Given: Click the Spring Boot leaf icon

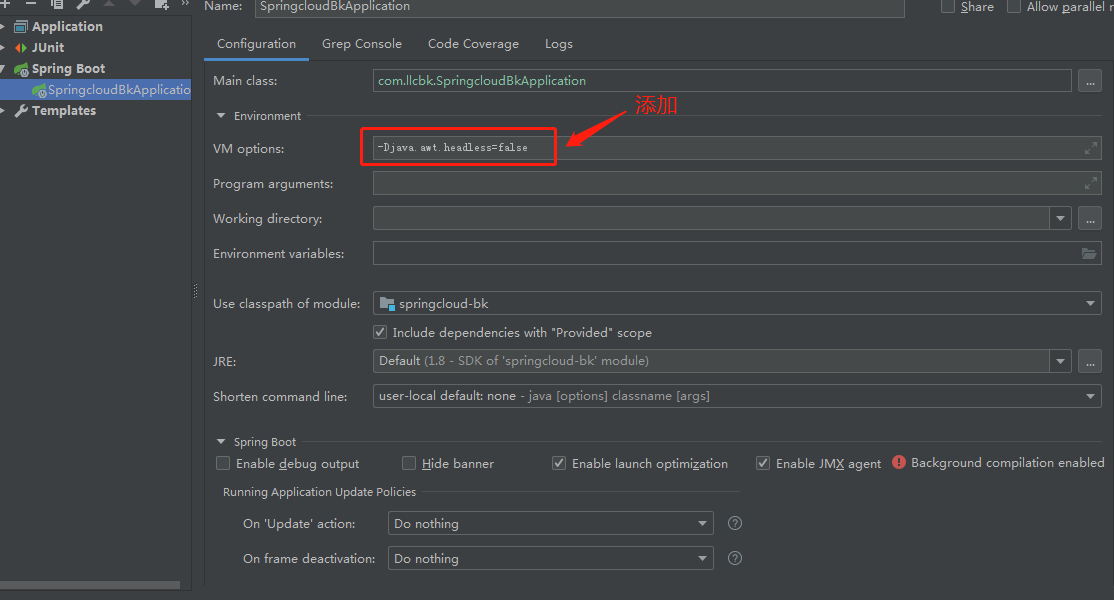Looking at the screenshot, I should pos(21,69).
